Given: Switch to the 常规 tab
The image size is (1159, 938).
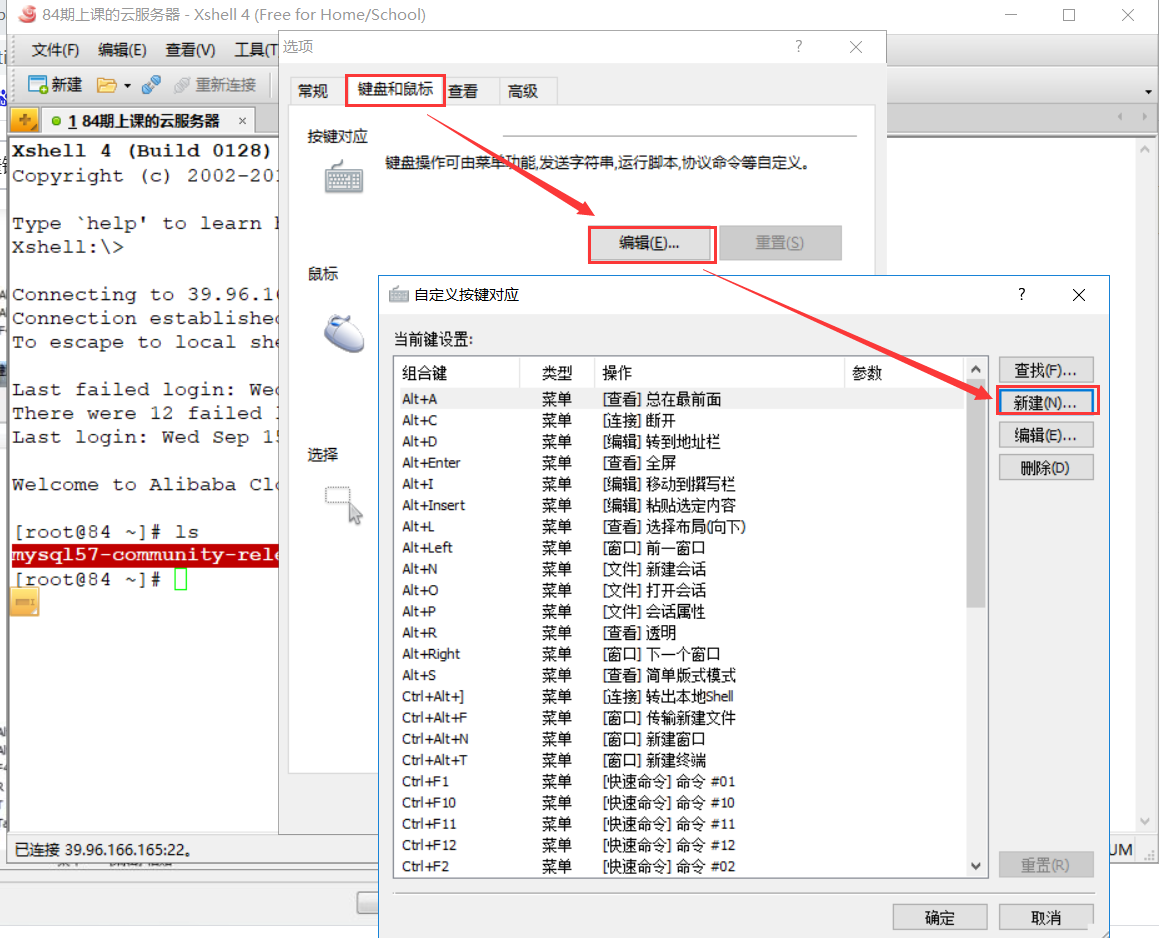Looking at the screenshot, I should 313,91.
